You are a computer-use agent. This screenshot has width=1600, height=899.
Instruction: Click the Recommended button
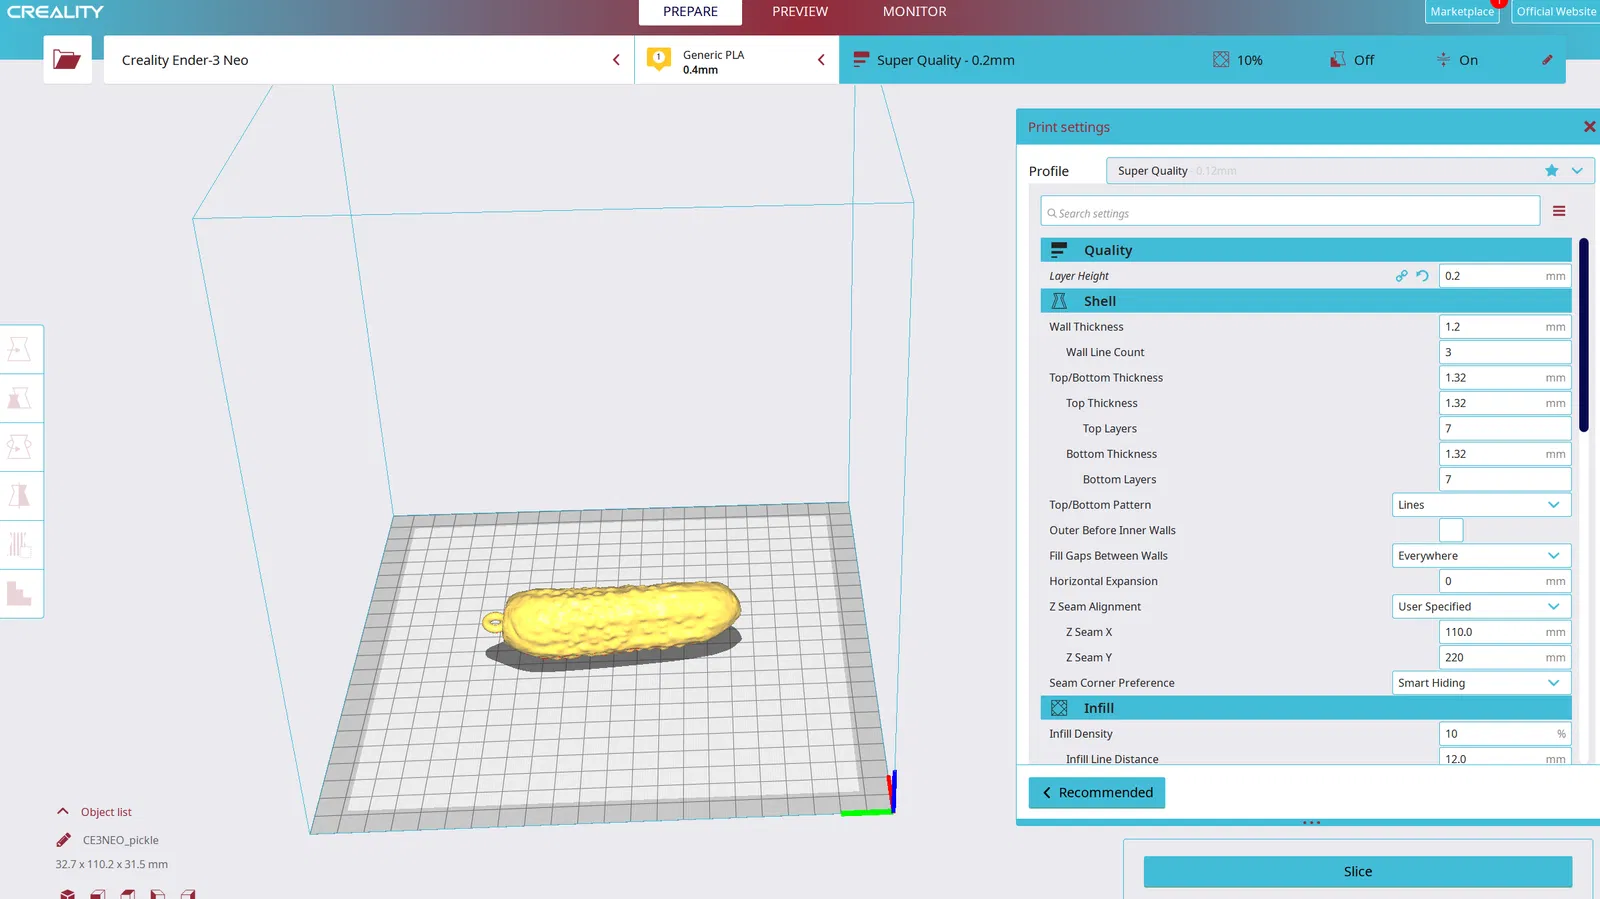tap(1097, 793)
